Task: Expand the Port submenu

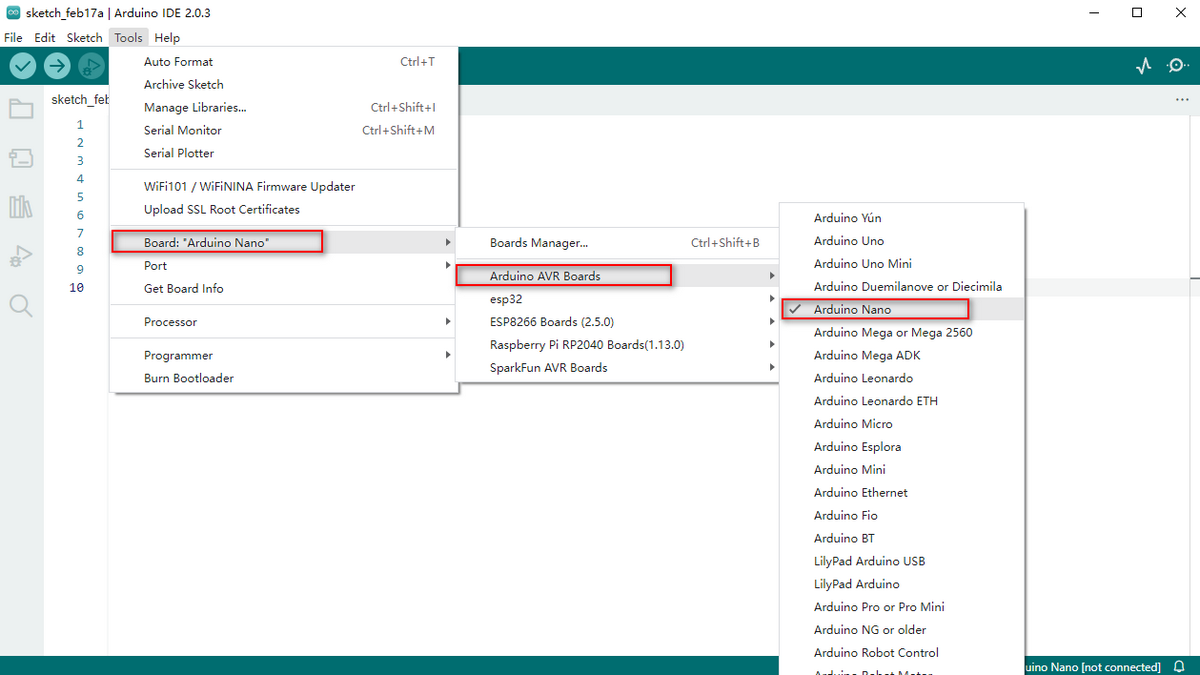Action: pos(284,265)
